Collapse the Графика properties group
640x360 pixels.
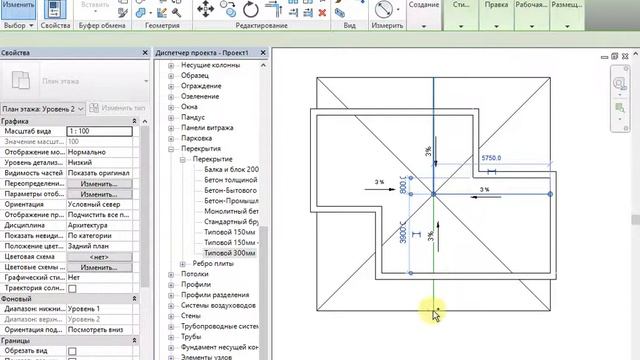point(134,121)
